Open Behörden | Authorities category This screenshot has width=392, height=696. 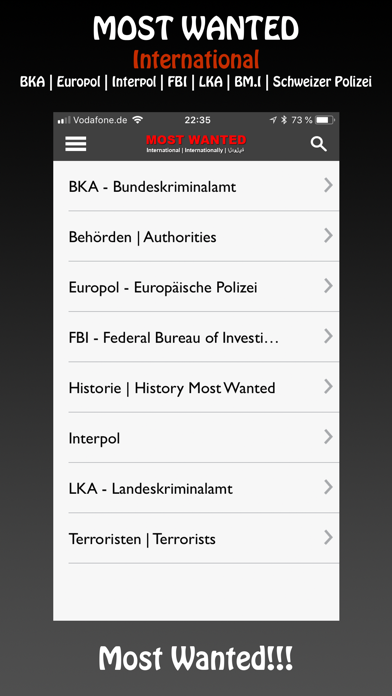click(x=196, y=236)
